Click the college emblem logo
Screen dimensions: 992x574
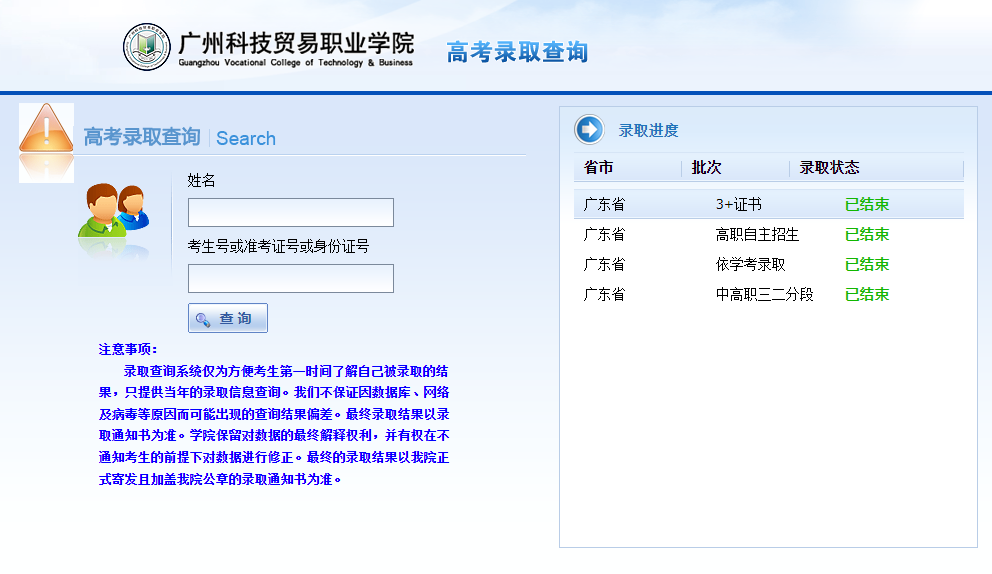(147, 47)
